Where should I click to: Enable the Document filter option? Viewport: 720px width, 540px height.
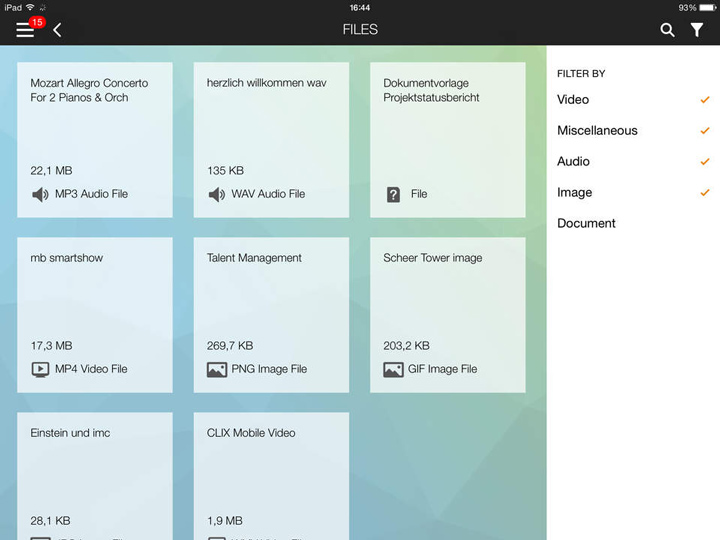(x=633, y=223)
